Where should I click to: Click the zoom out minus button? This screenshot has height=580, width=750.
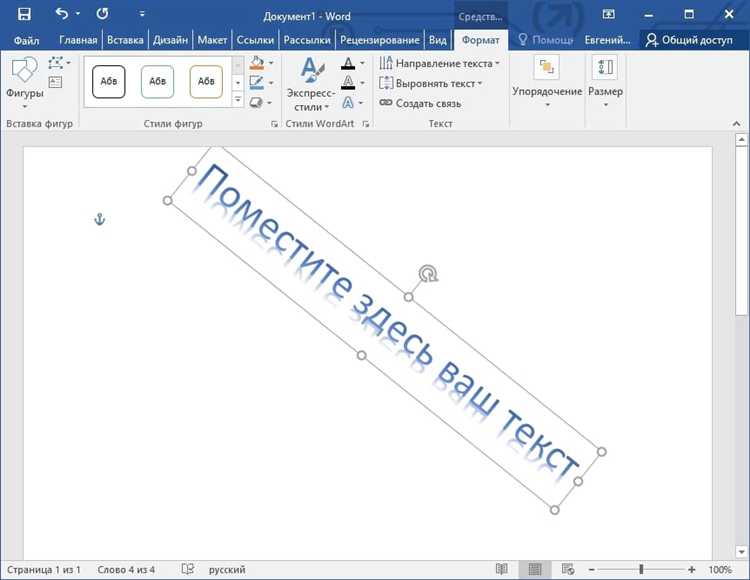(x=591, y=569)
